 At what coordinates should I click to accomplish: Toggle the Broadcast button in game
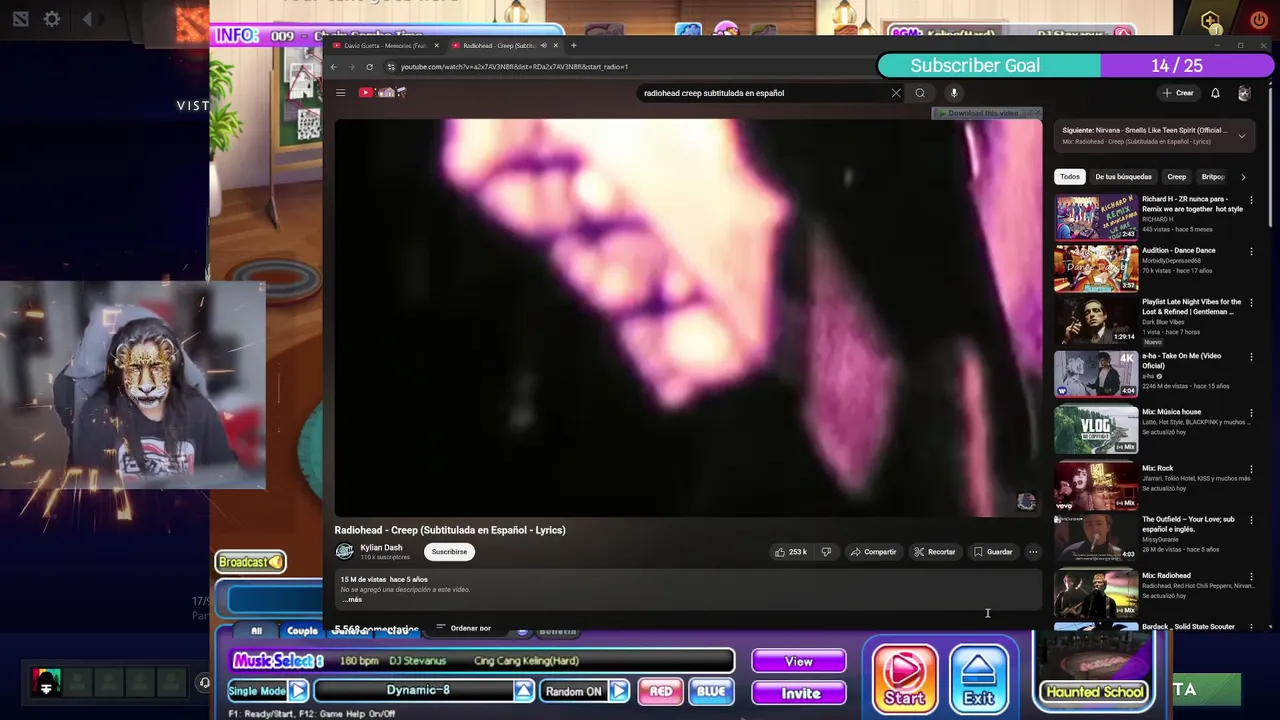click(x=251, y=562)
